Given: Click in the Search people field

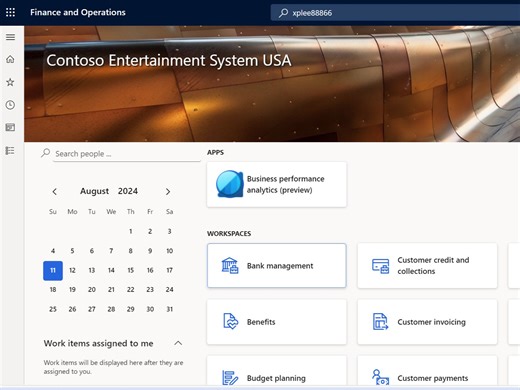Looking at the screenshot, I should click(x=127, y=154).
